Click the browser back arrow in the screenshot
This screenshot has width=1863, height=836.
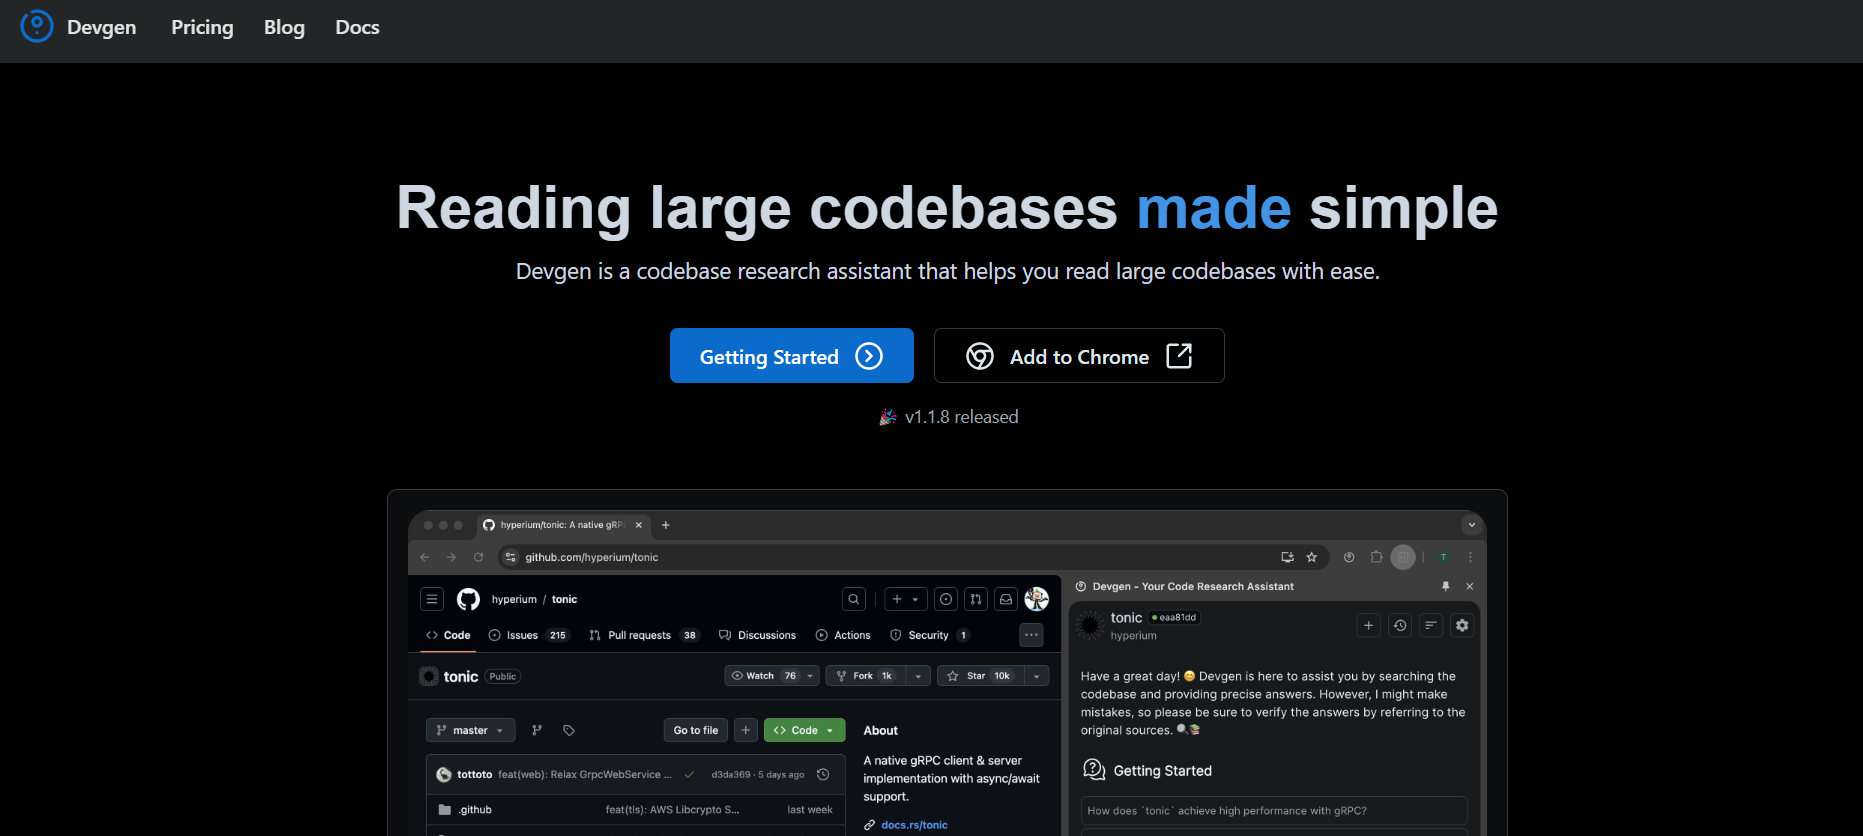click(x=425, y=557)
